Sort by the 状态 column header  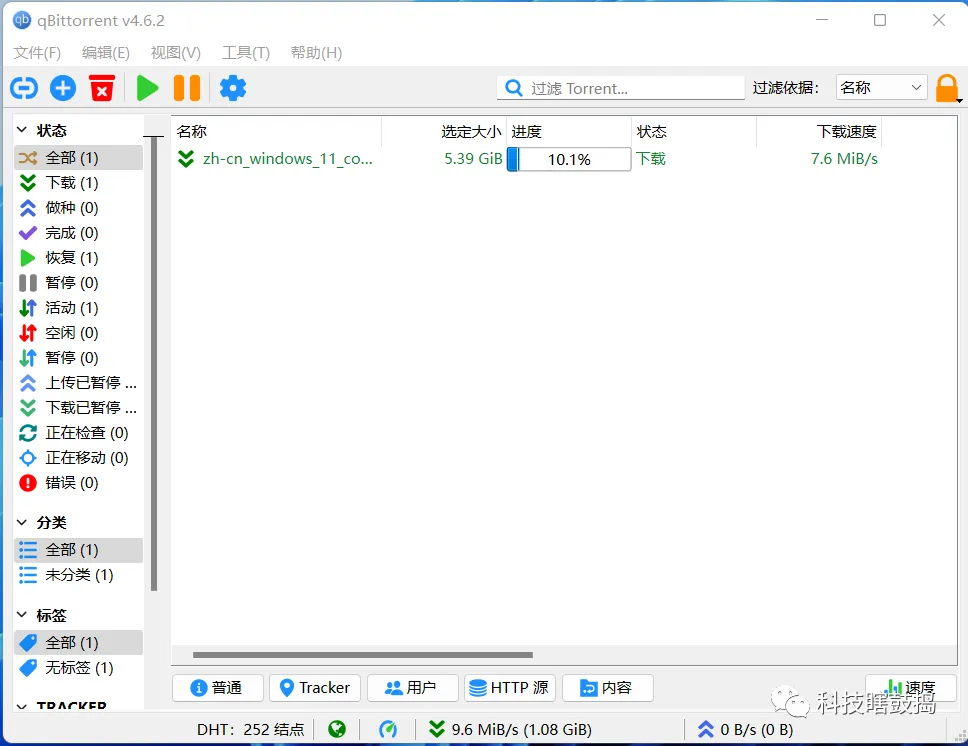(694, 132)
